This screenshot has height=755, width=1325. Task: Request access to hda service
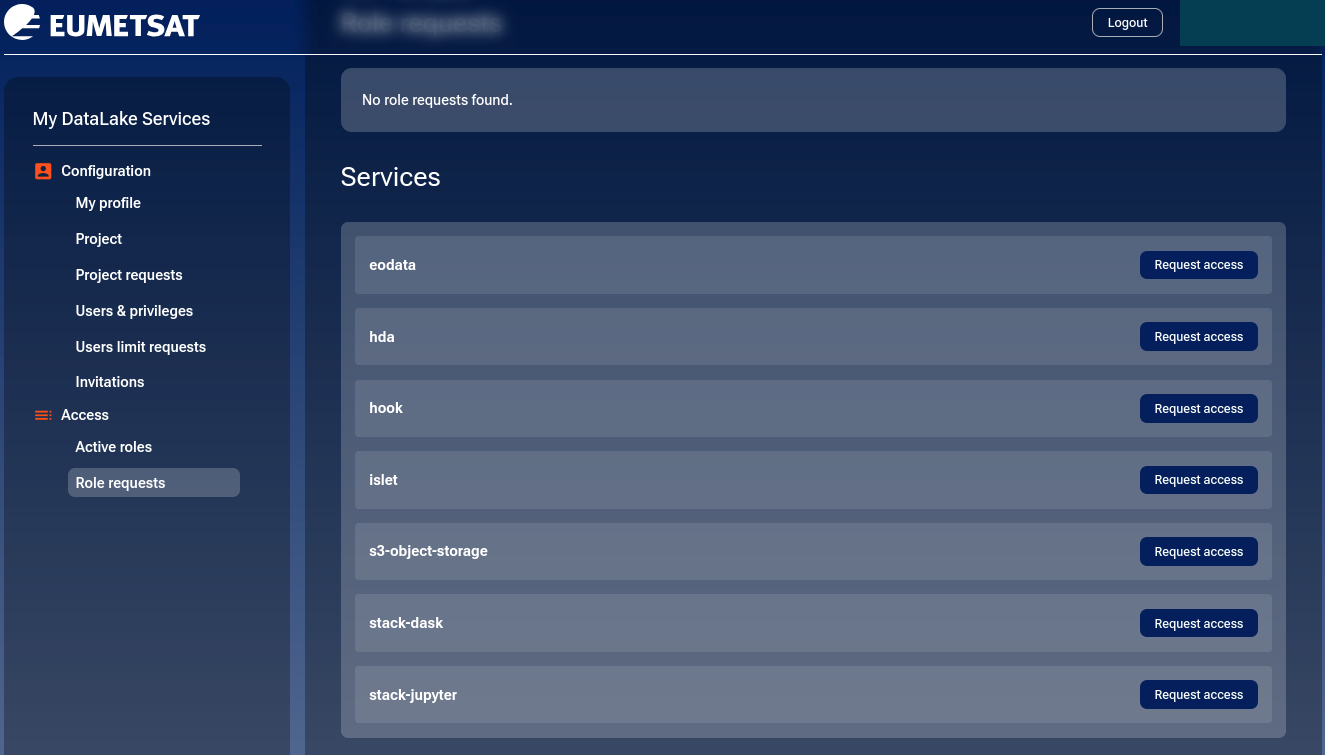tap(1198, 337)
